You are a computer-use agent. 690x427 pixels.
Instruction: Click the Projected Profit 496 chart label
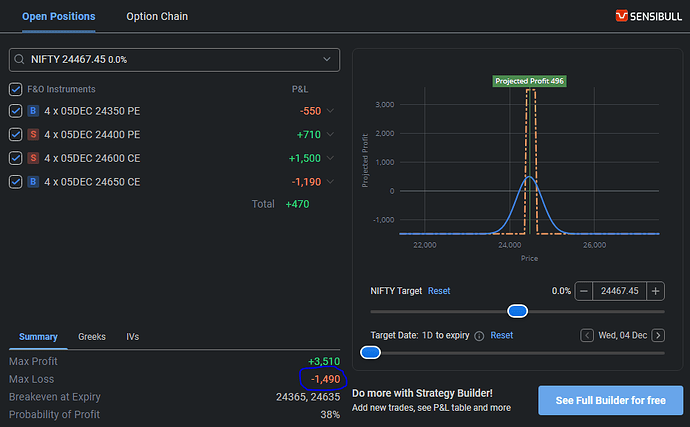(x=529, y=81)
